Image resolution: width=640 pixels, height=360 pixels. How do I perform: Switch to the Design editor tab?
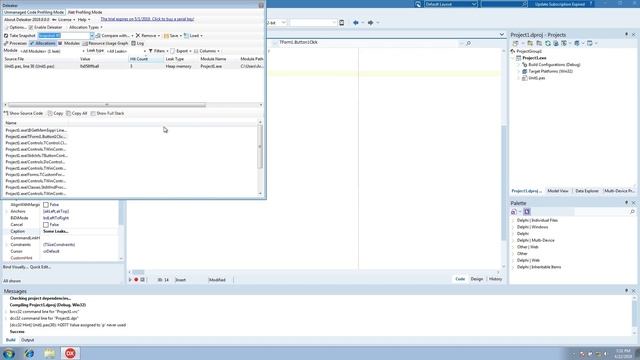pyautogui.click(x=476, y=279)
